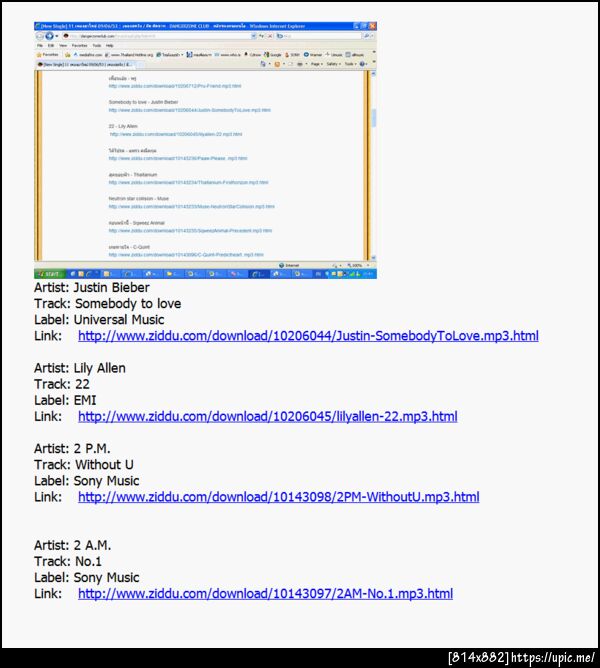Open the View menu in Internet Explorer
600x668 pixels.
point(63,46)
